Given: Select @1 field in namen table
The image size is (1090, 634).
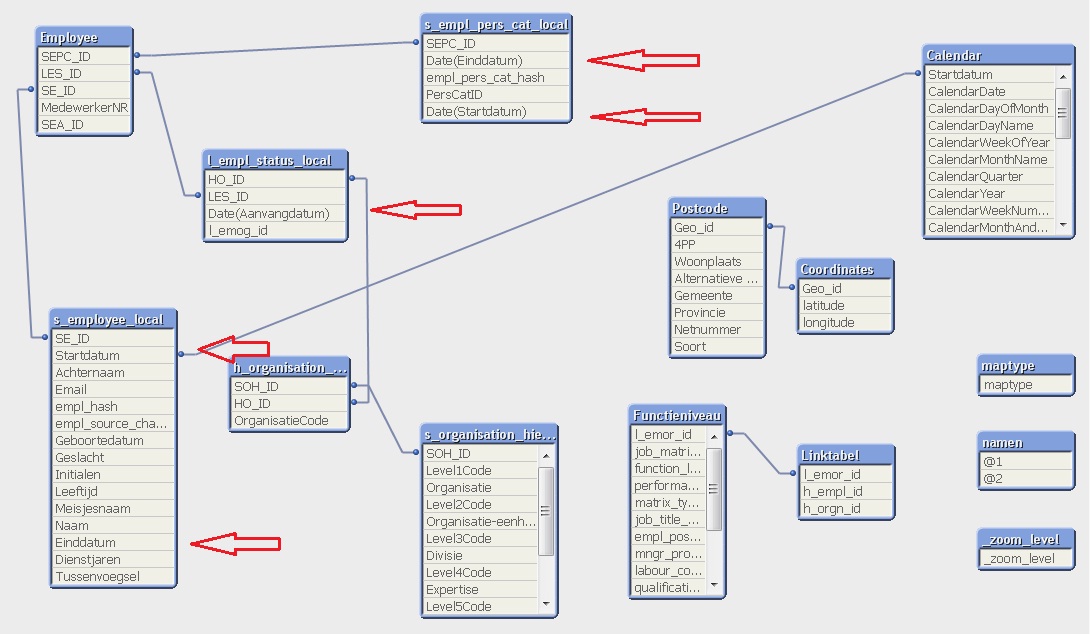Looking at the screenshot, I should (x=1026, y=462).
